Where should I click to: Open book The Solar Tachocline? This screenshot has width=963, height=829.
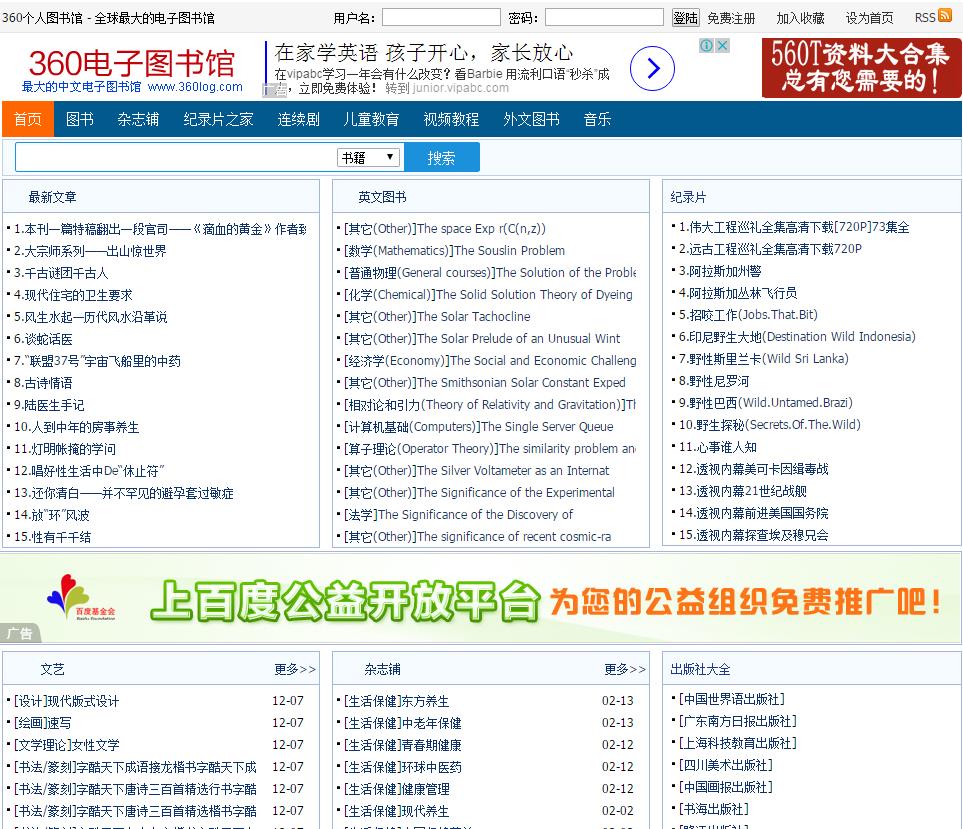437,317
